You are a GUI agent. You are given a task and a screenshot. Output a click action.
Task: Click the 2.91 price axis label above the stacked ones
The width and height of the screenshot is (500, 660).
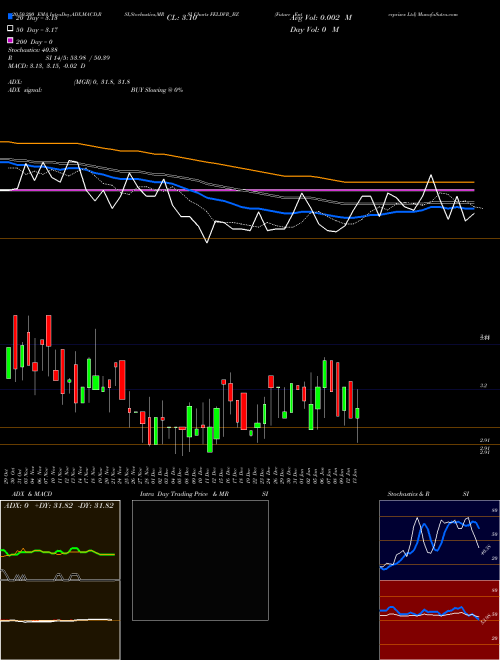click(484, 440)
